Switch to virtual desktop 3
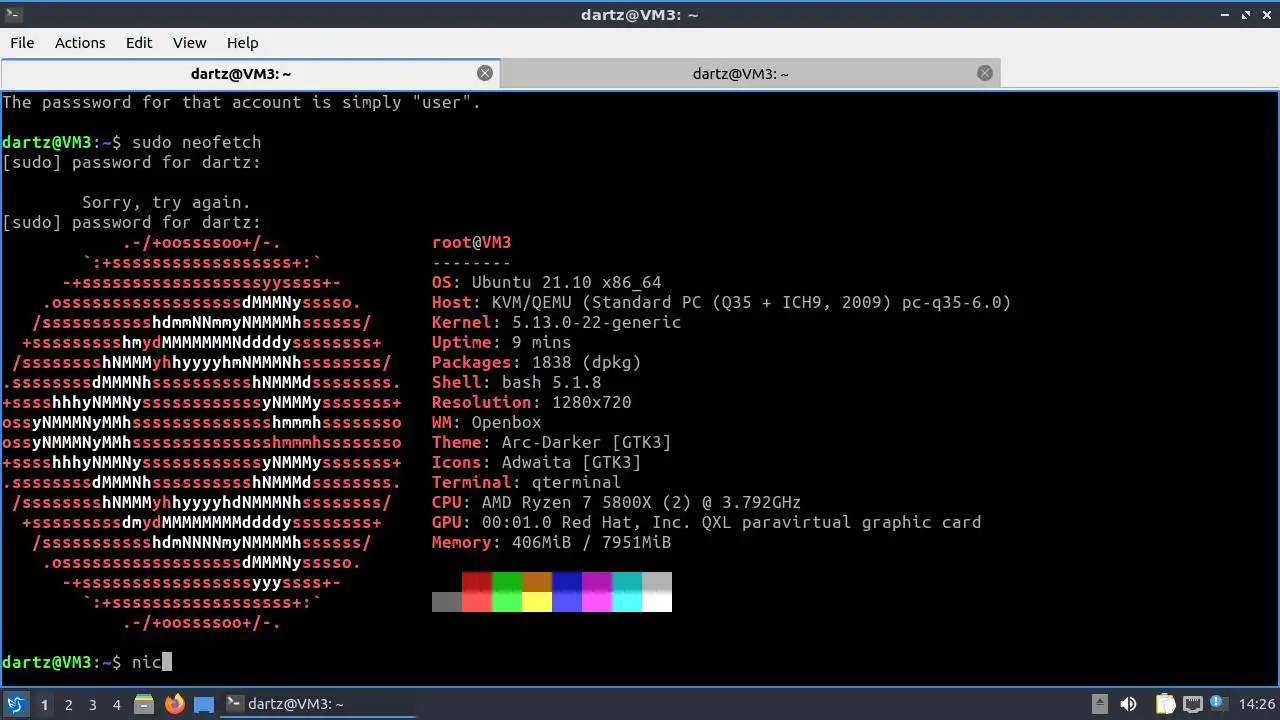This screenshot has height=720, width=1280. coord(92,704)
